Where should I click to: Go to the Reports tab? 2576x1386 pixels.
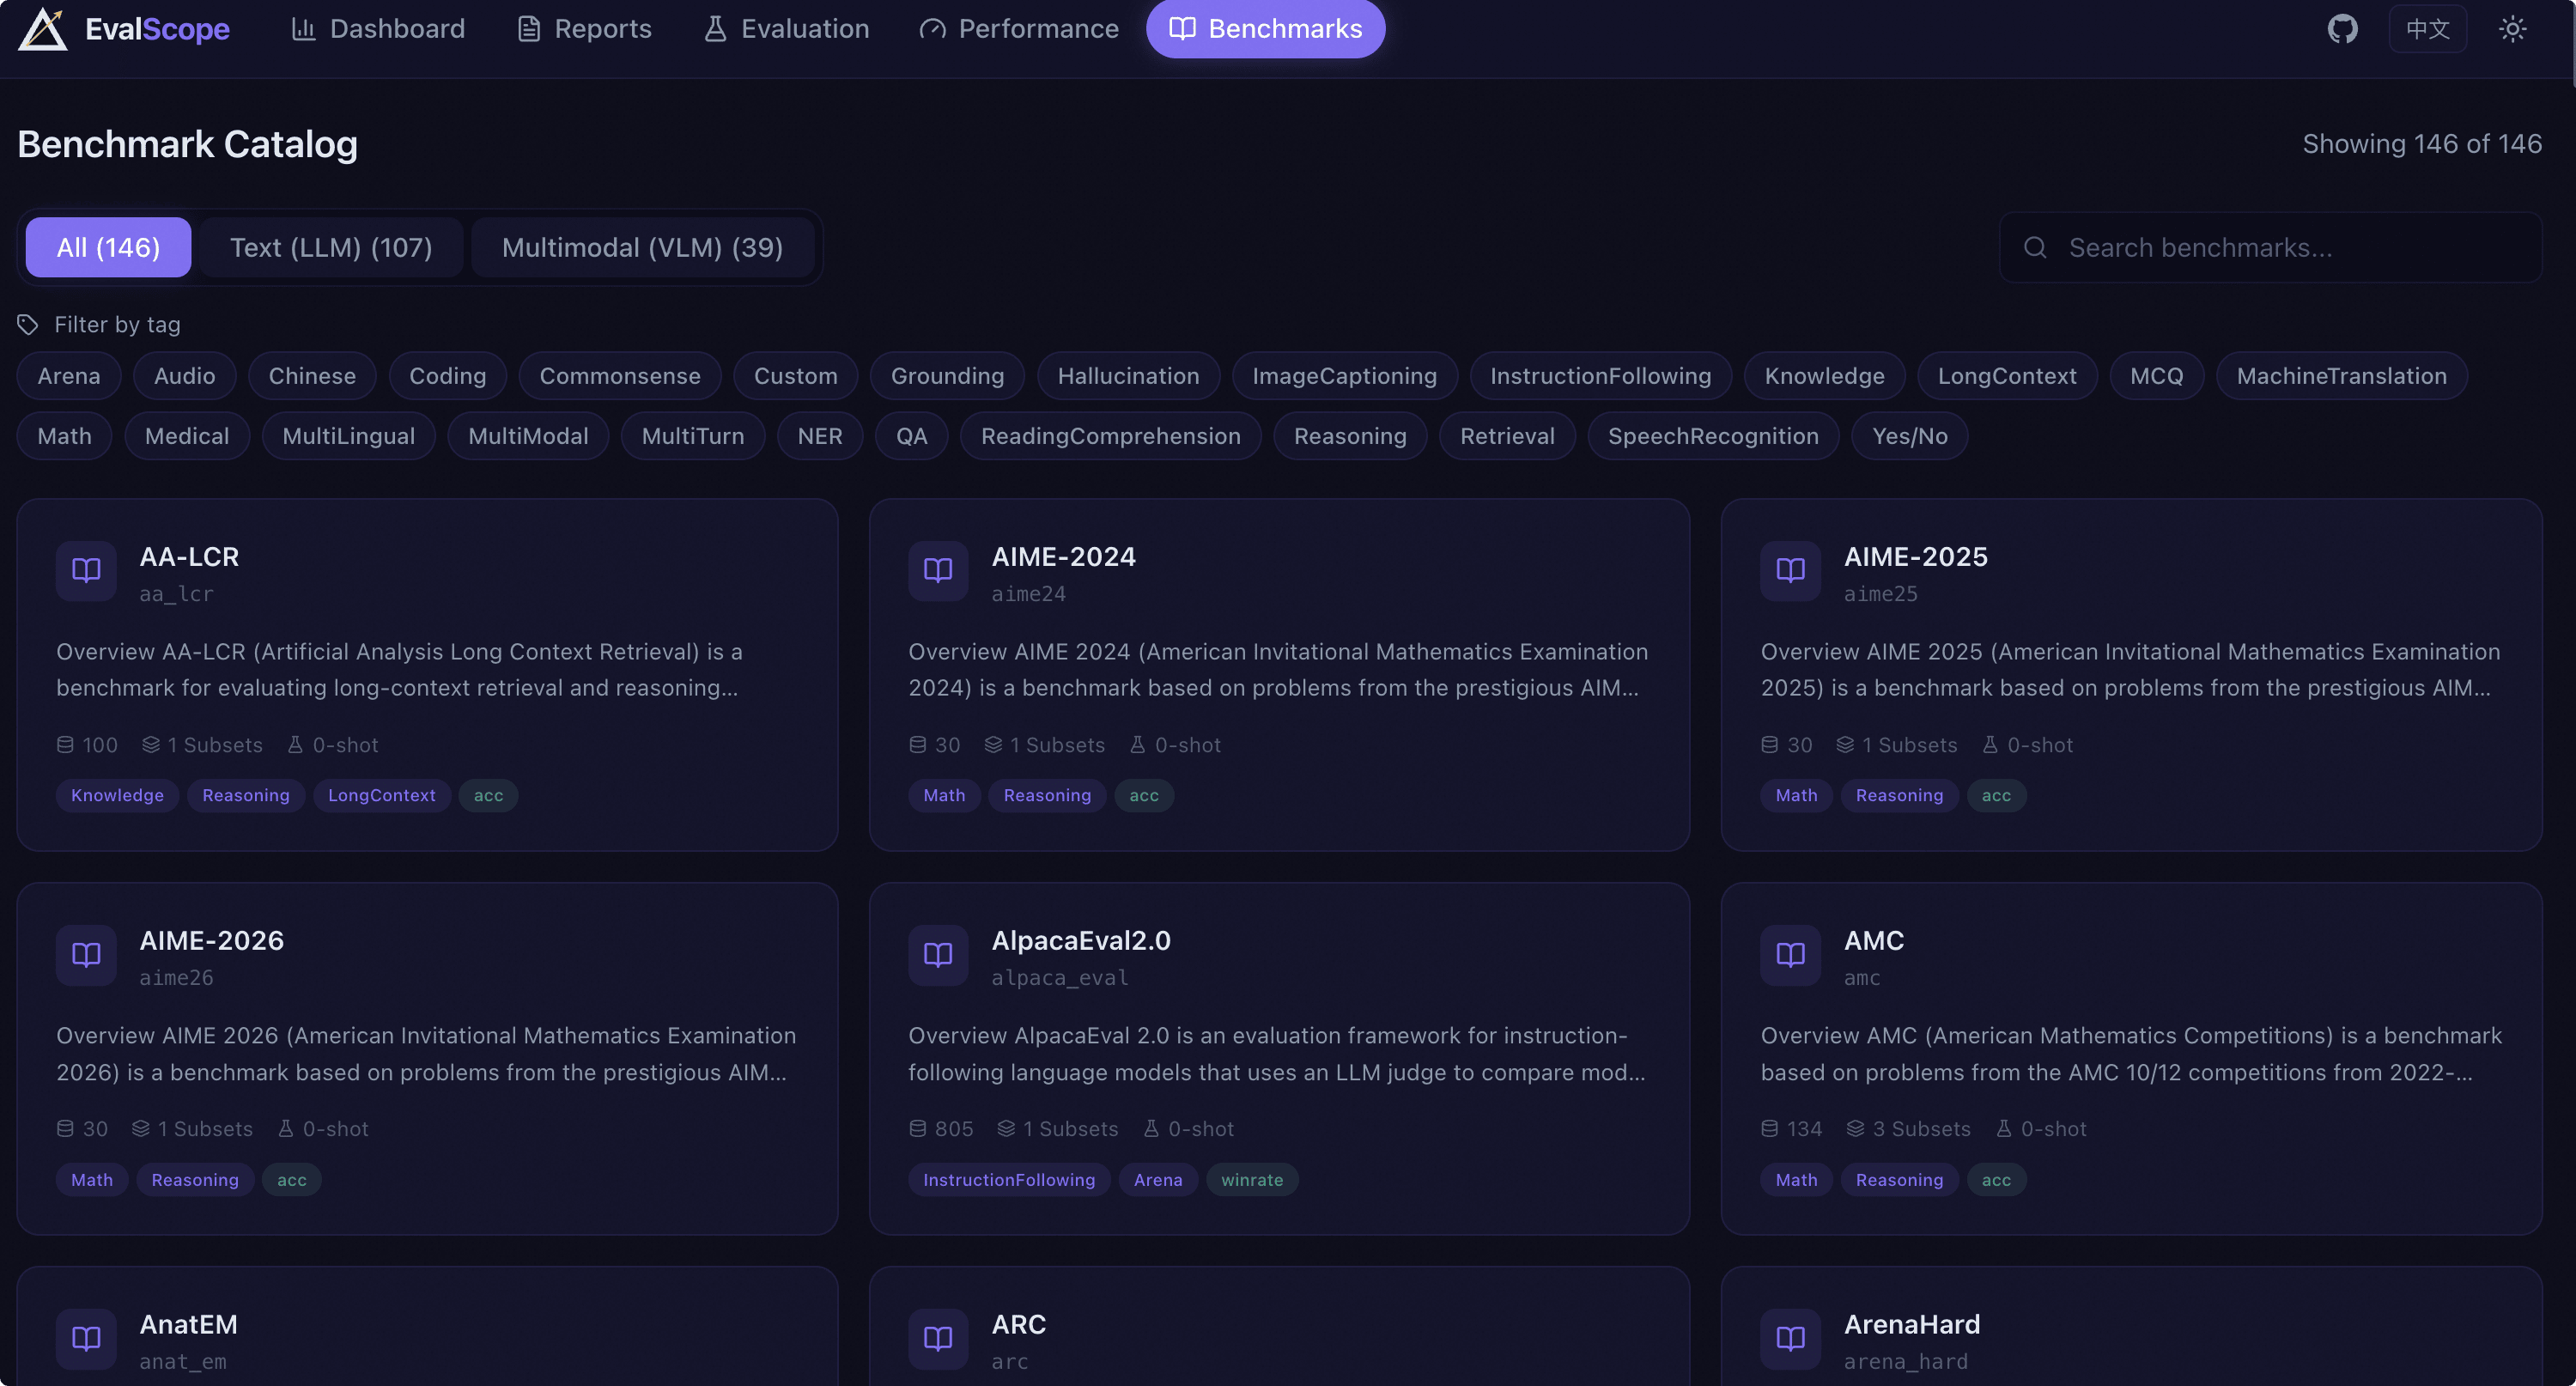coord(584,29)
